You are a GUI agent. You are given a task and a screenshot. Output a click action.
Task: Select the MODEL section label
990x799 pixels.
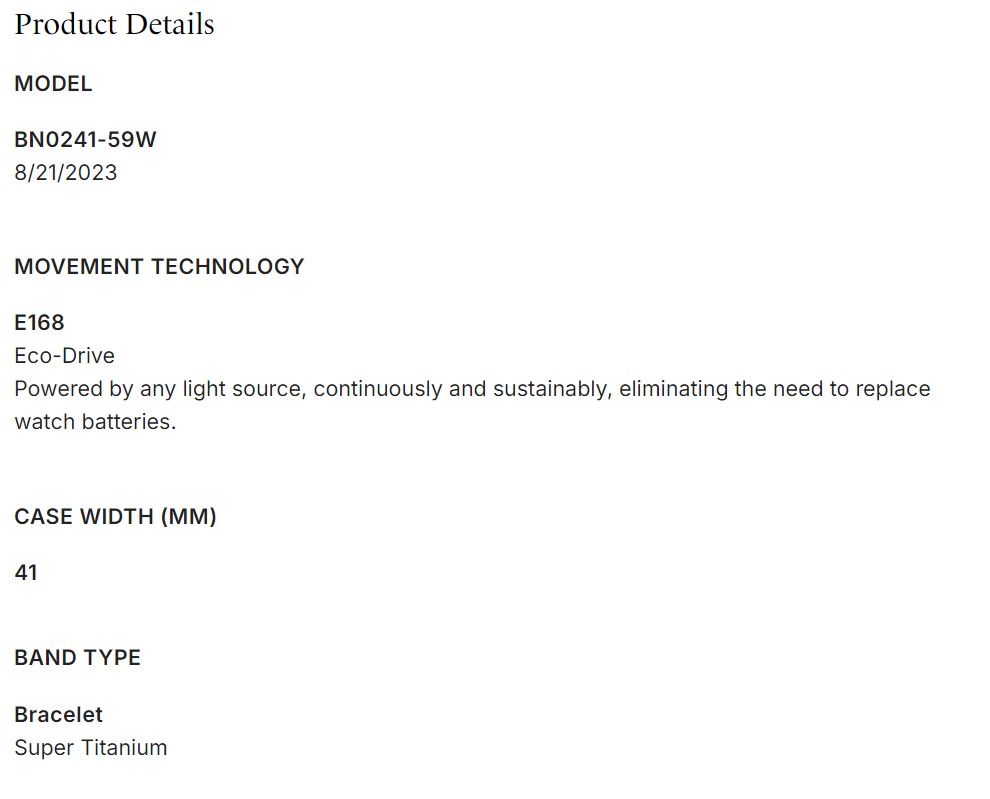(53, 84)
